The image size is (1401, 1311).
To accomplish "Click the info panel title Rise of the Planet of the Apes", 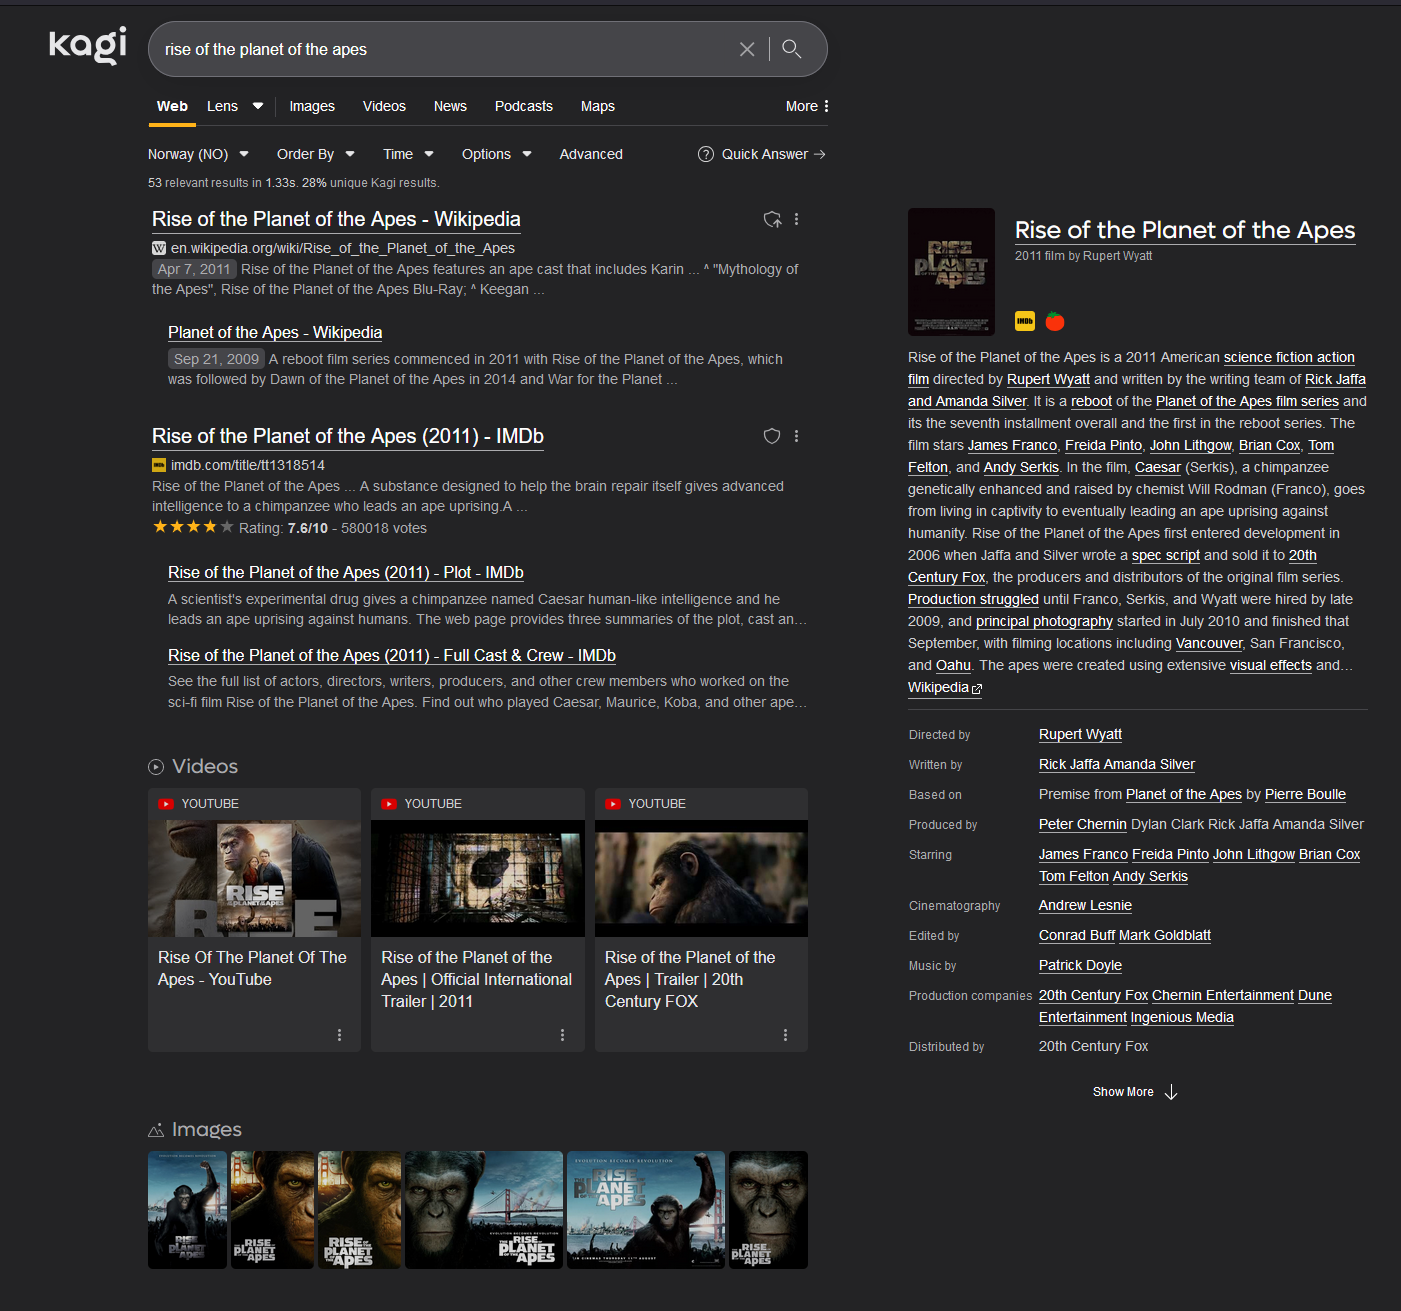I will (1185, 230).
